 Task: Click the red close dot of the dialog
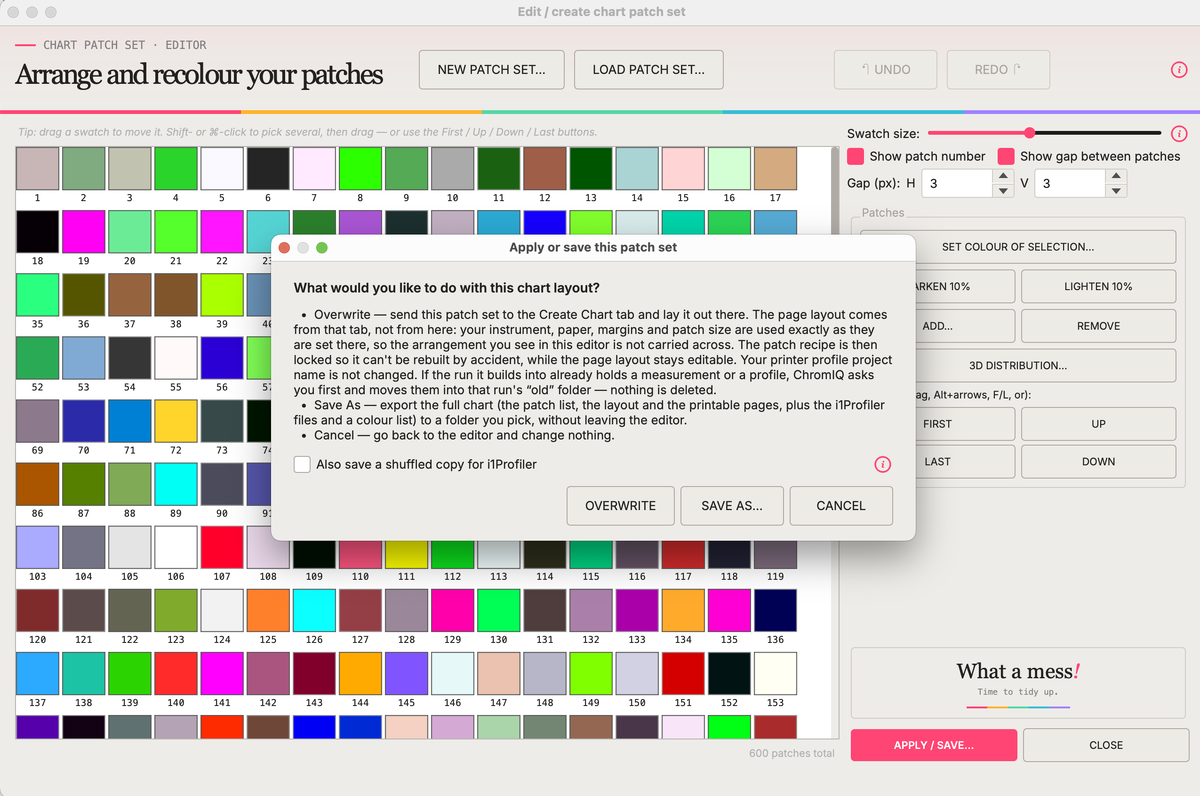(284, 247)
